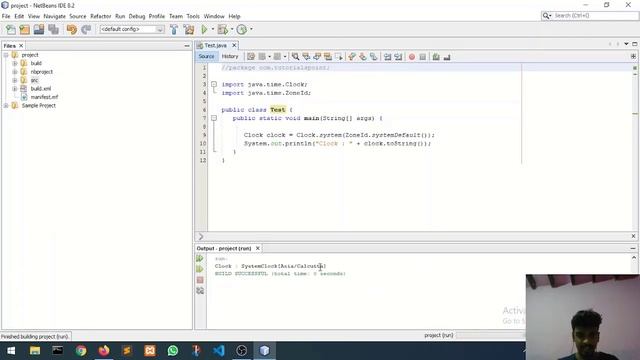Click the red Stop icon in Output

pos(200,280)
